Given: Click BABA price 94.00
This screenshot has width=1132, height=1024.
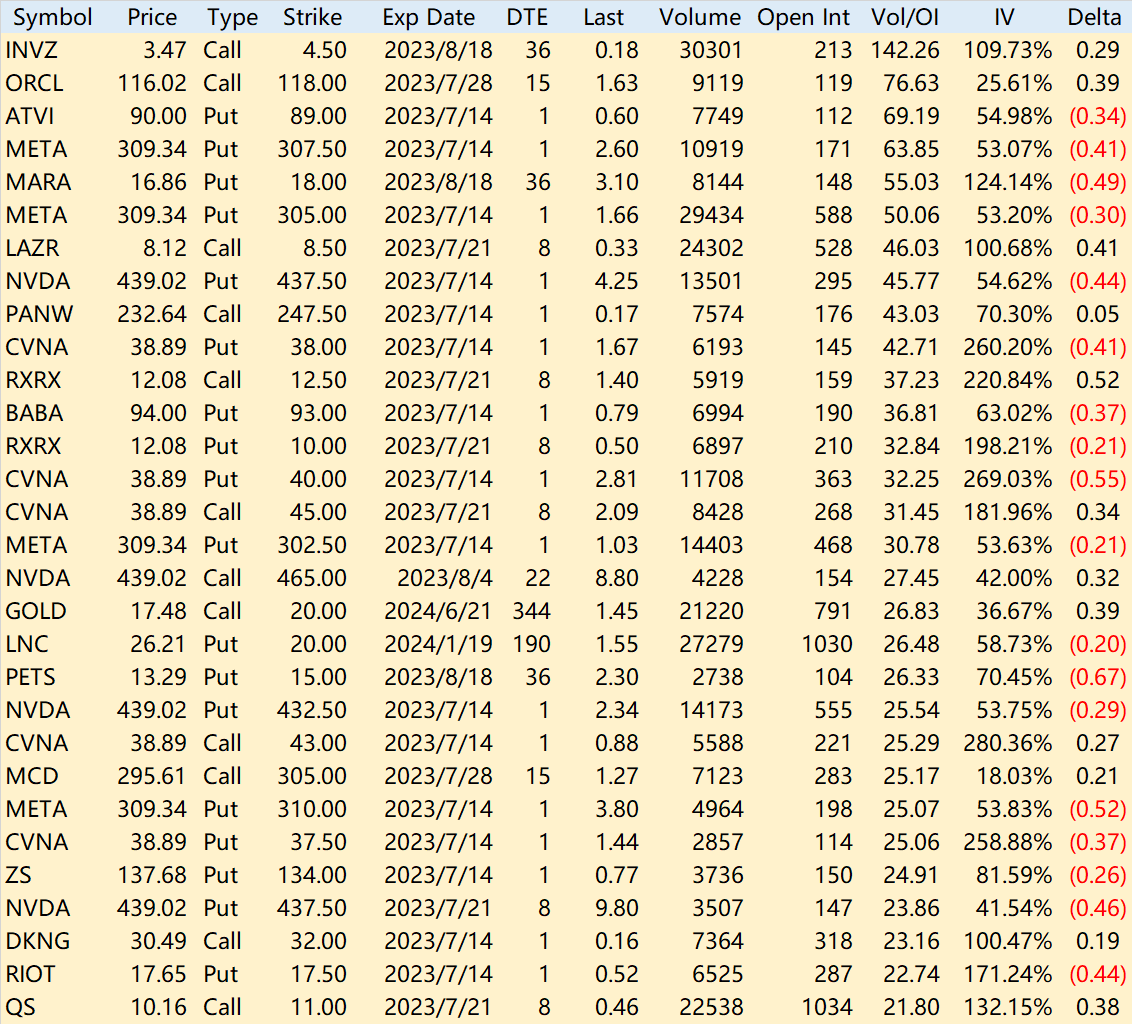Looking at the screenshot, I should [159, 413].
